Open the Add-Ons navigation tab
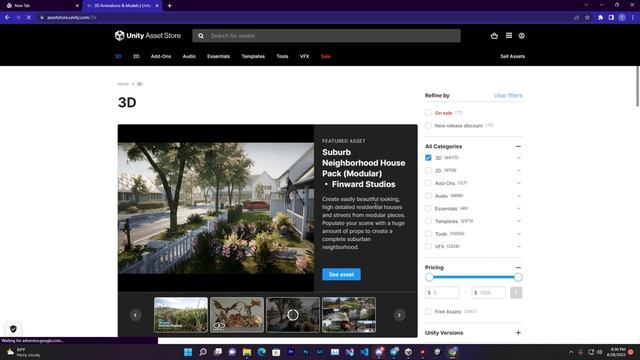Viewport: 640px width, 360px height. click(161, 56)
